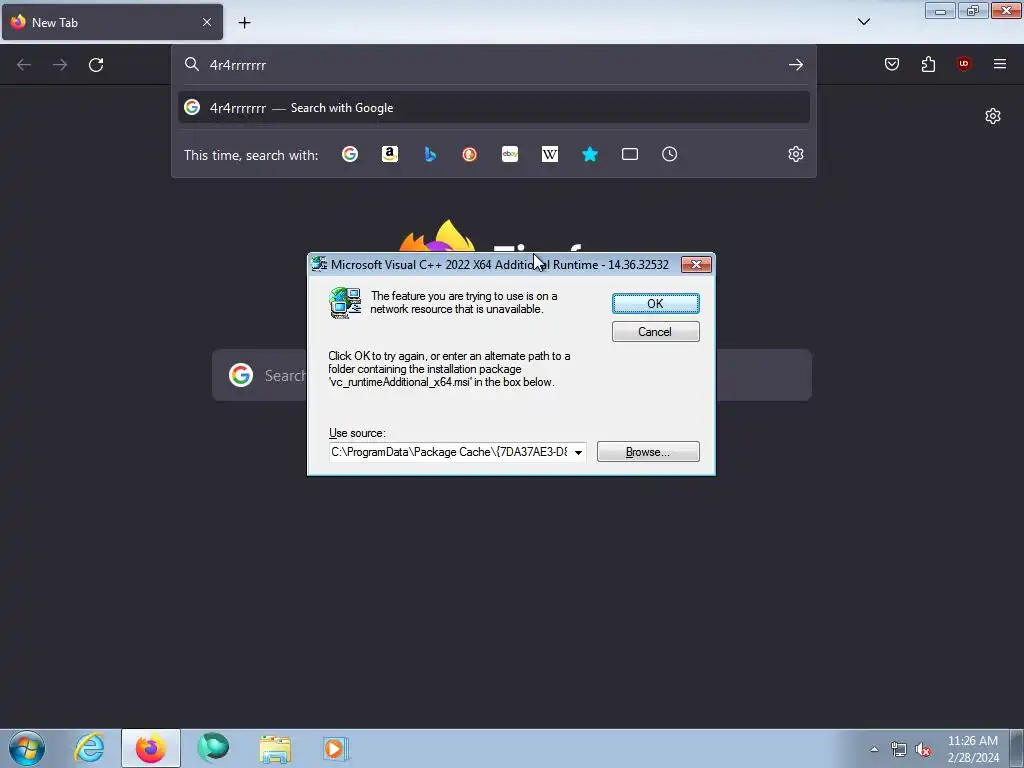Open a new tab with the plus button

click(x=244, y=22)
